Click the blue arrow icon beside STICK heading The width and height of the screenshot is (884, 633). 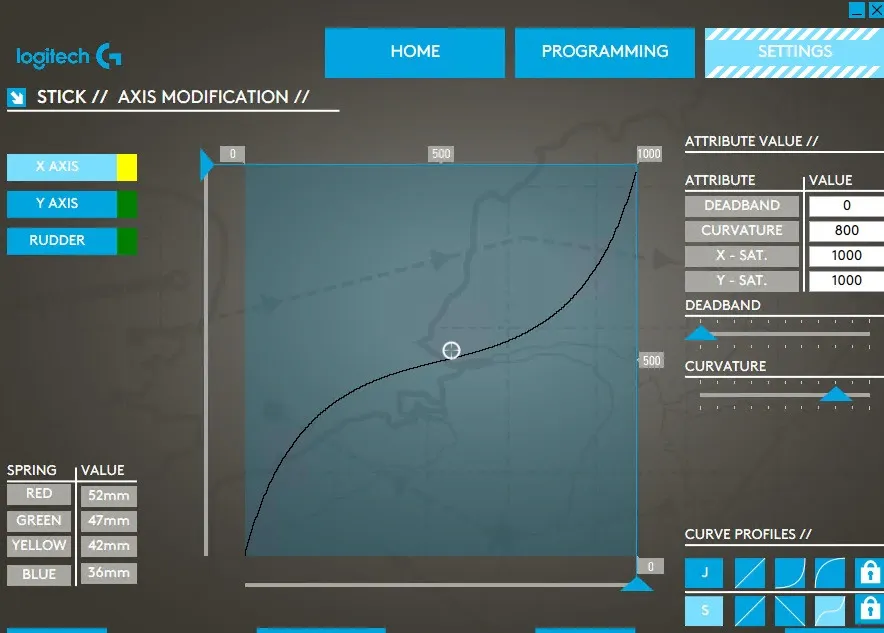coord(16,97)
